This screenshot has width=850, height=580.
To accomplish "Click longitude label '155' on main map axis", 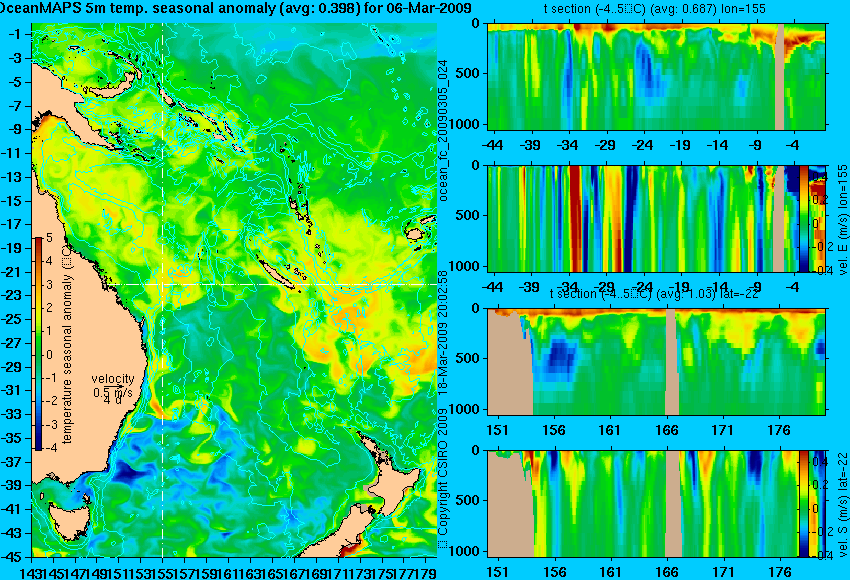I will coord(163,572).
